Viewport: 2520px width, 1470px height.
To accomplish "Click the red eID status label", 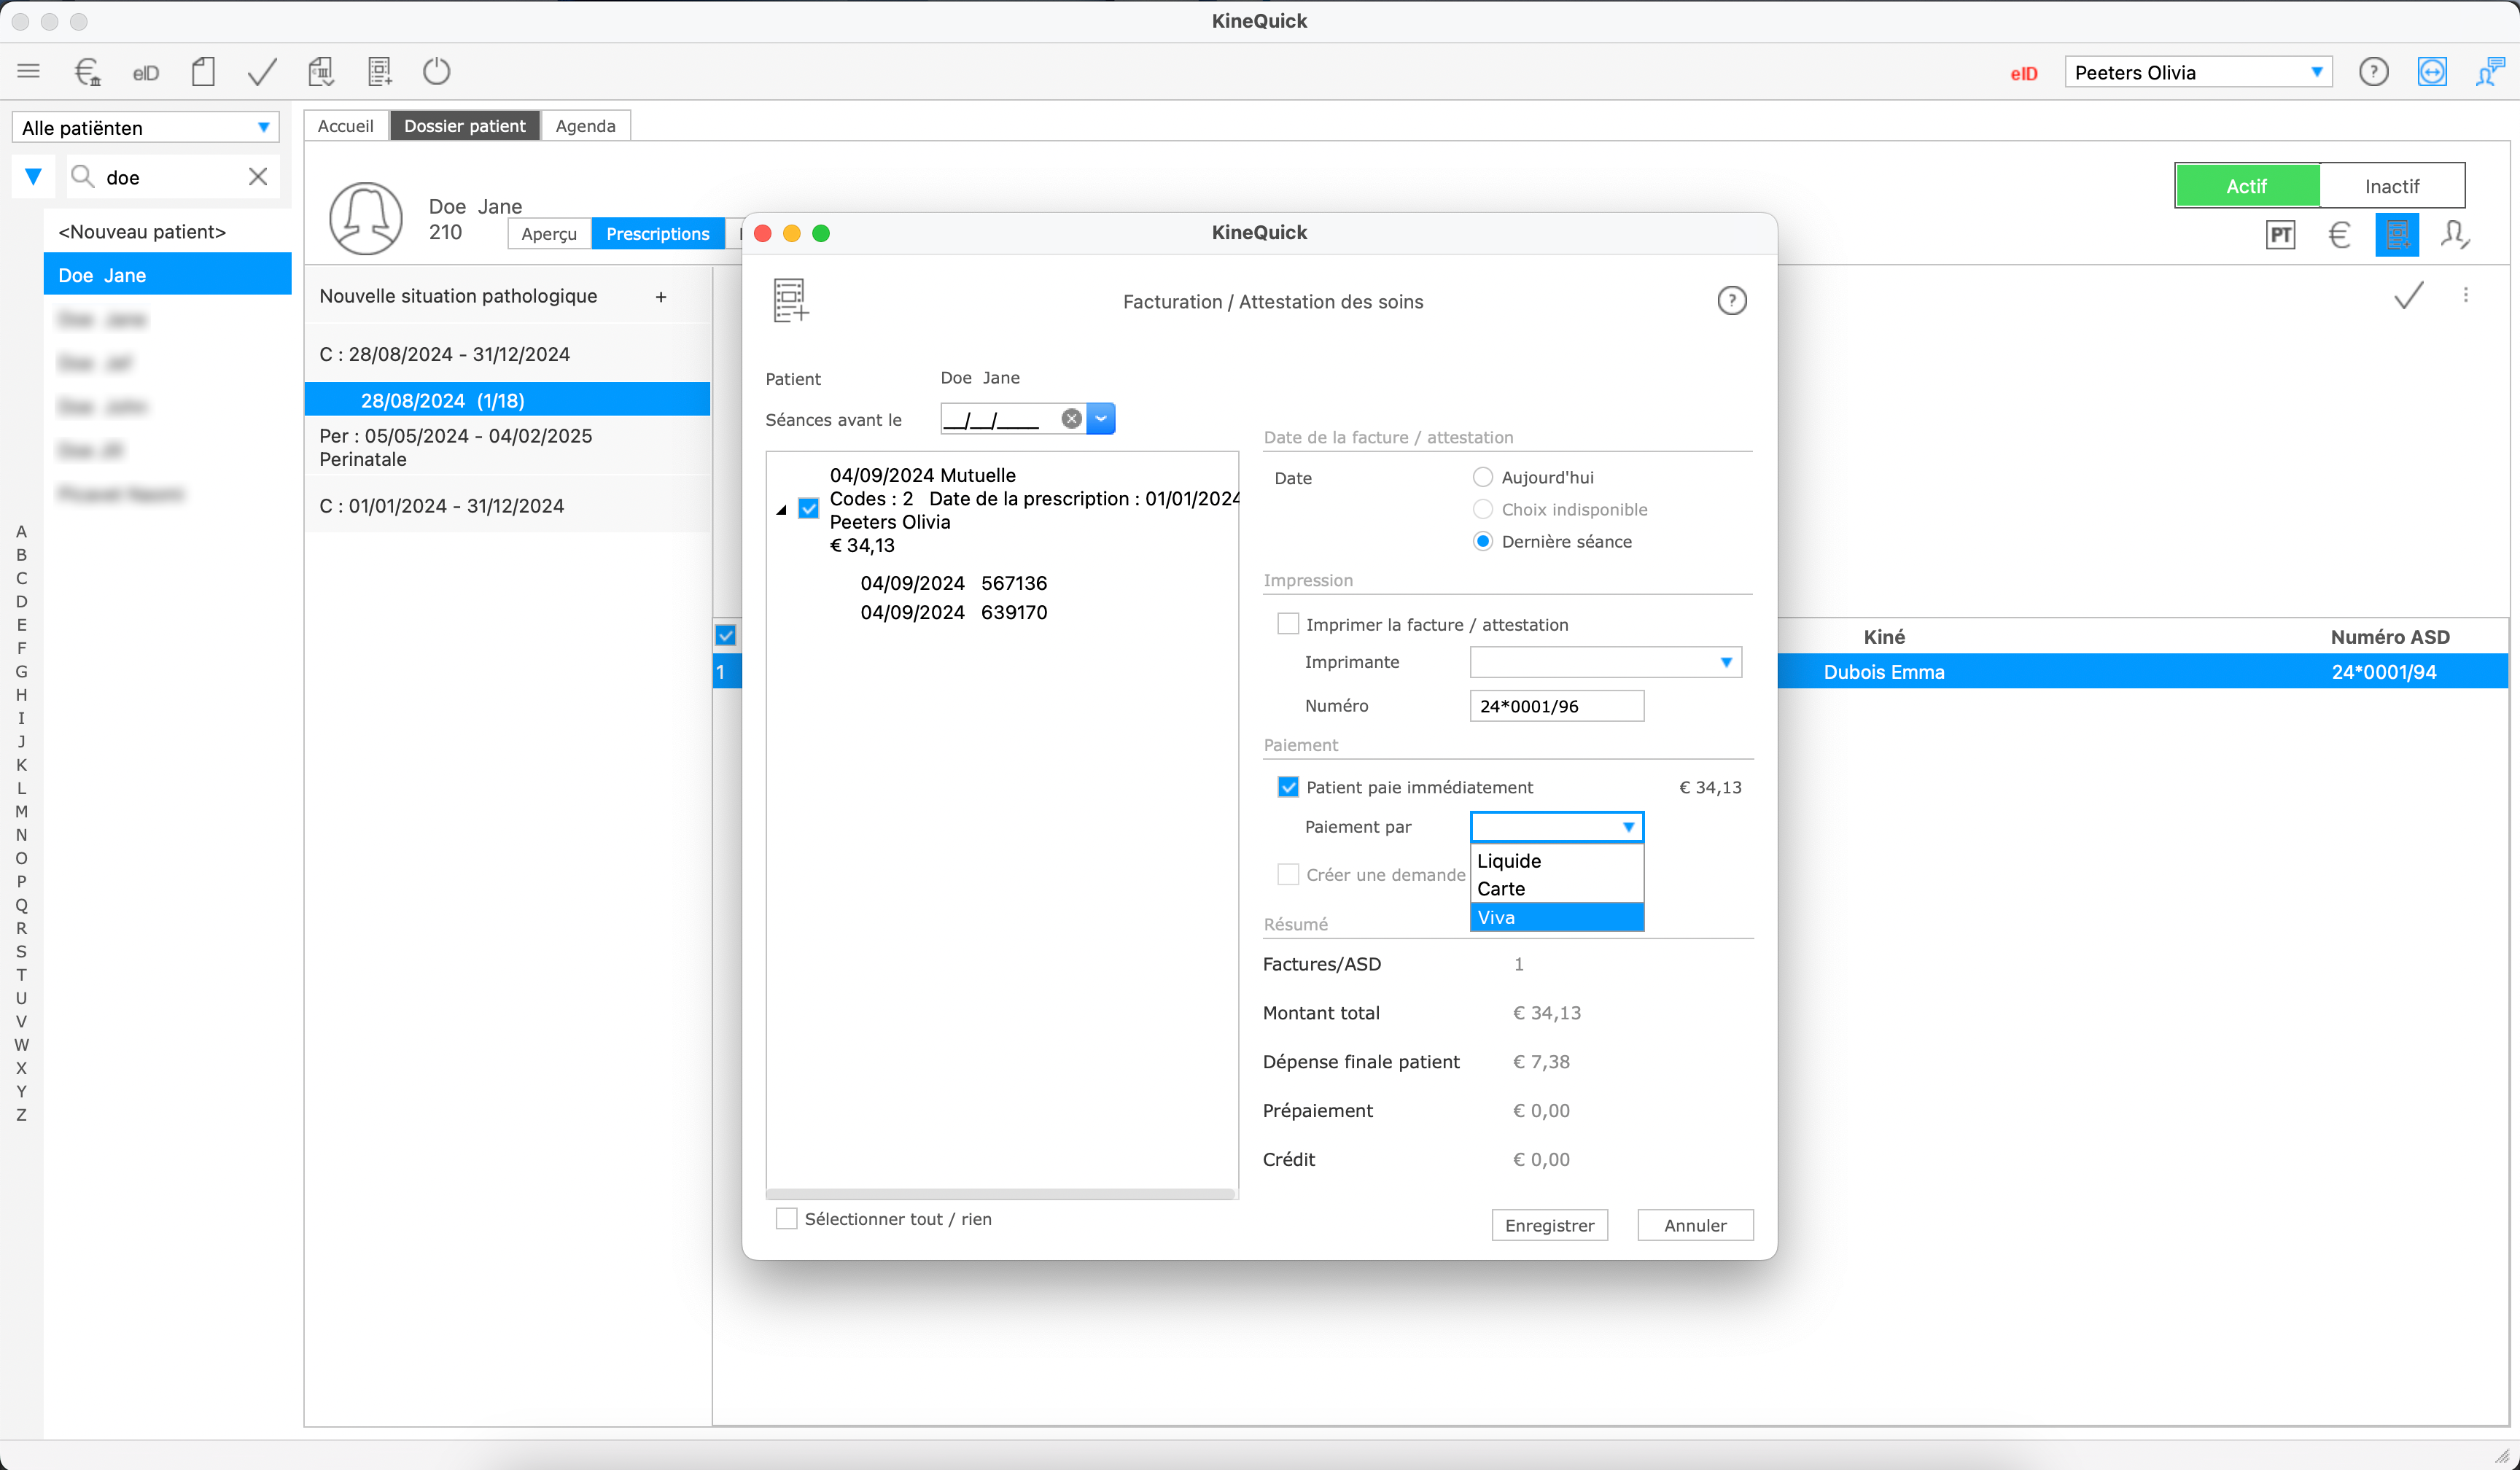I will 2024,73.
